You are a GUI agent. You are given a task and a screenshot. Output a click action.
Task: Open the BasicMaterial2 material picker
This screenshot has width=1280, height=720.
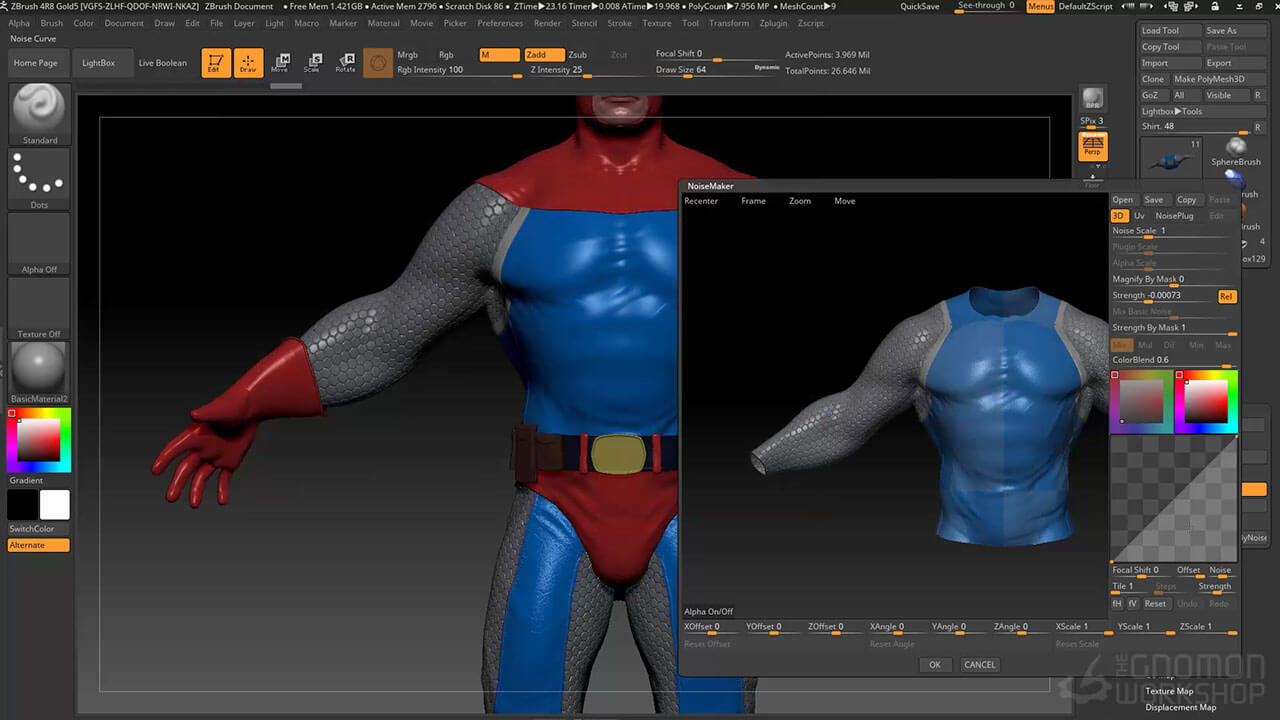pos(40,372)
